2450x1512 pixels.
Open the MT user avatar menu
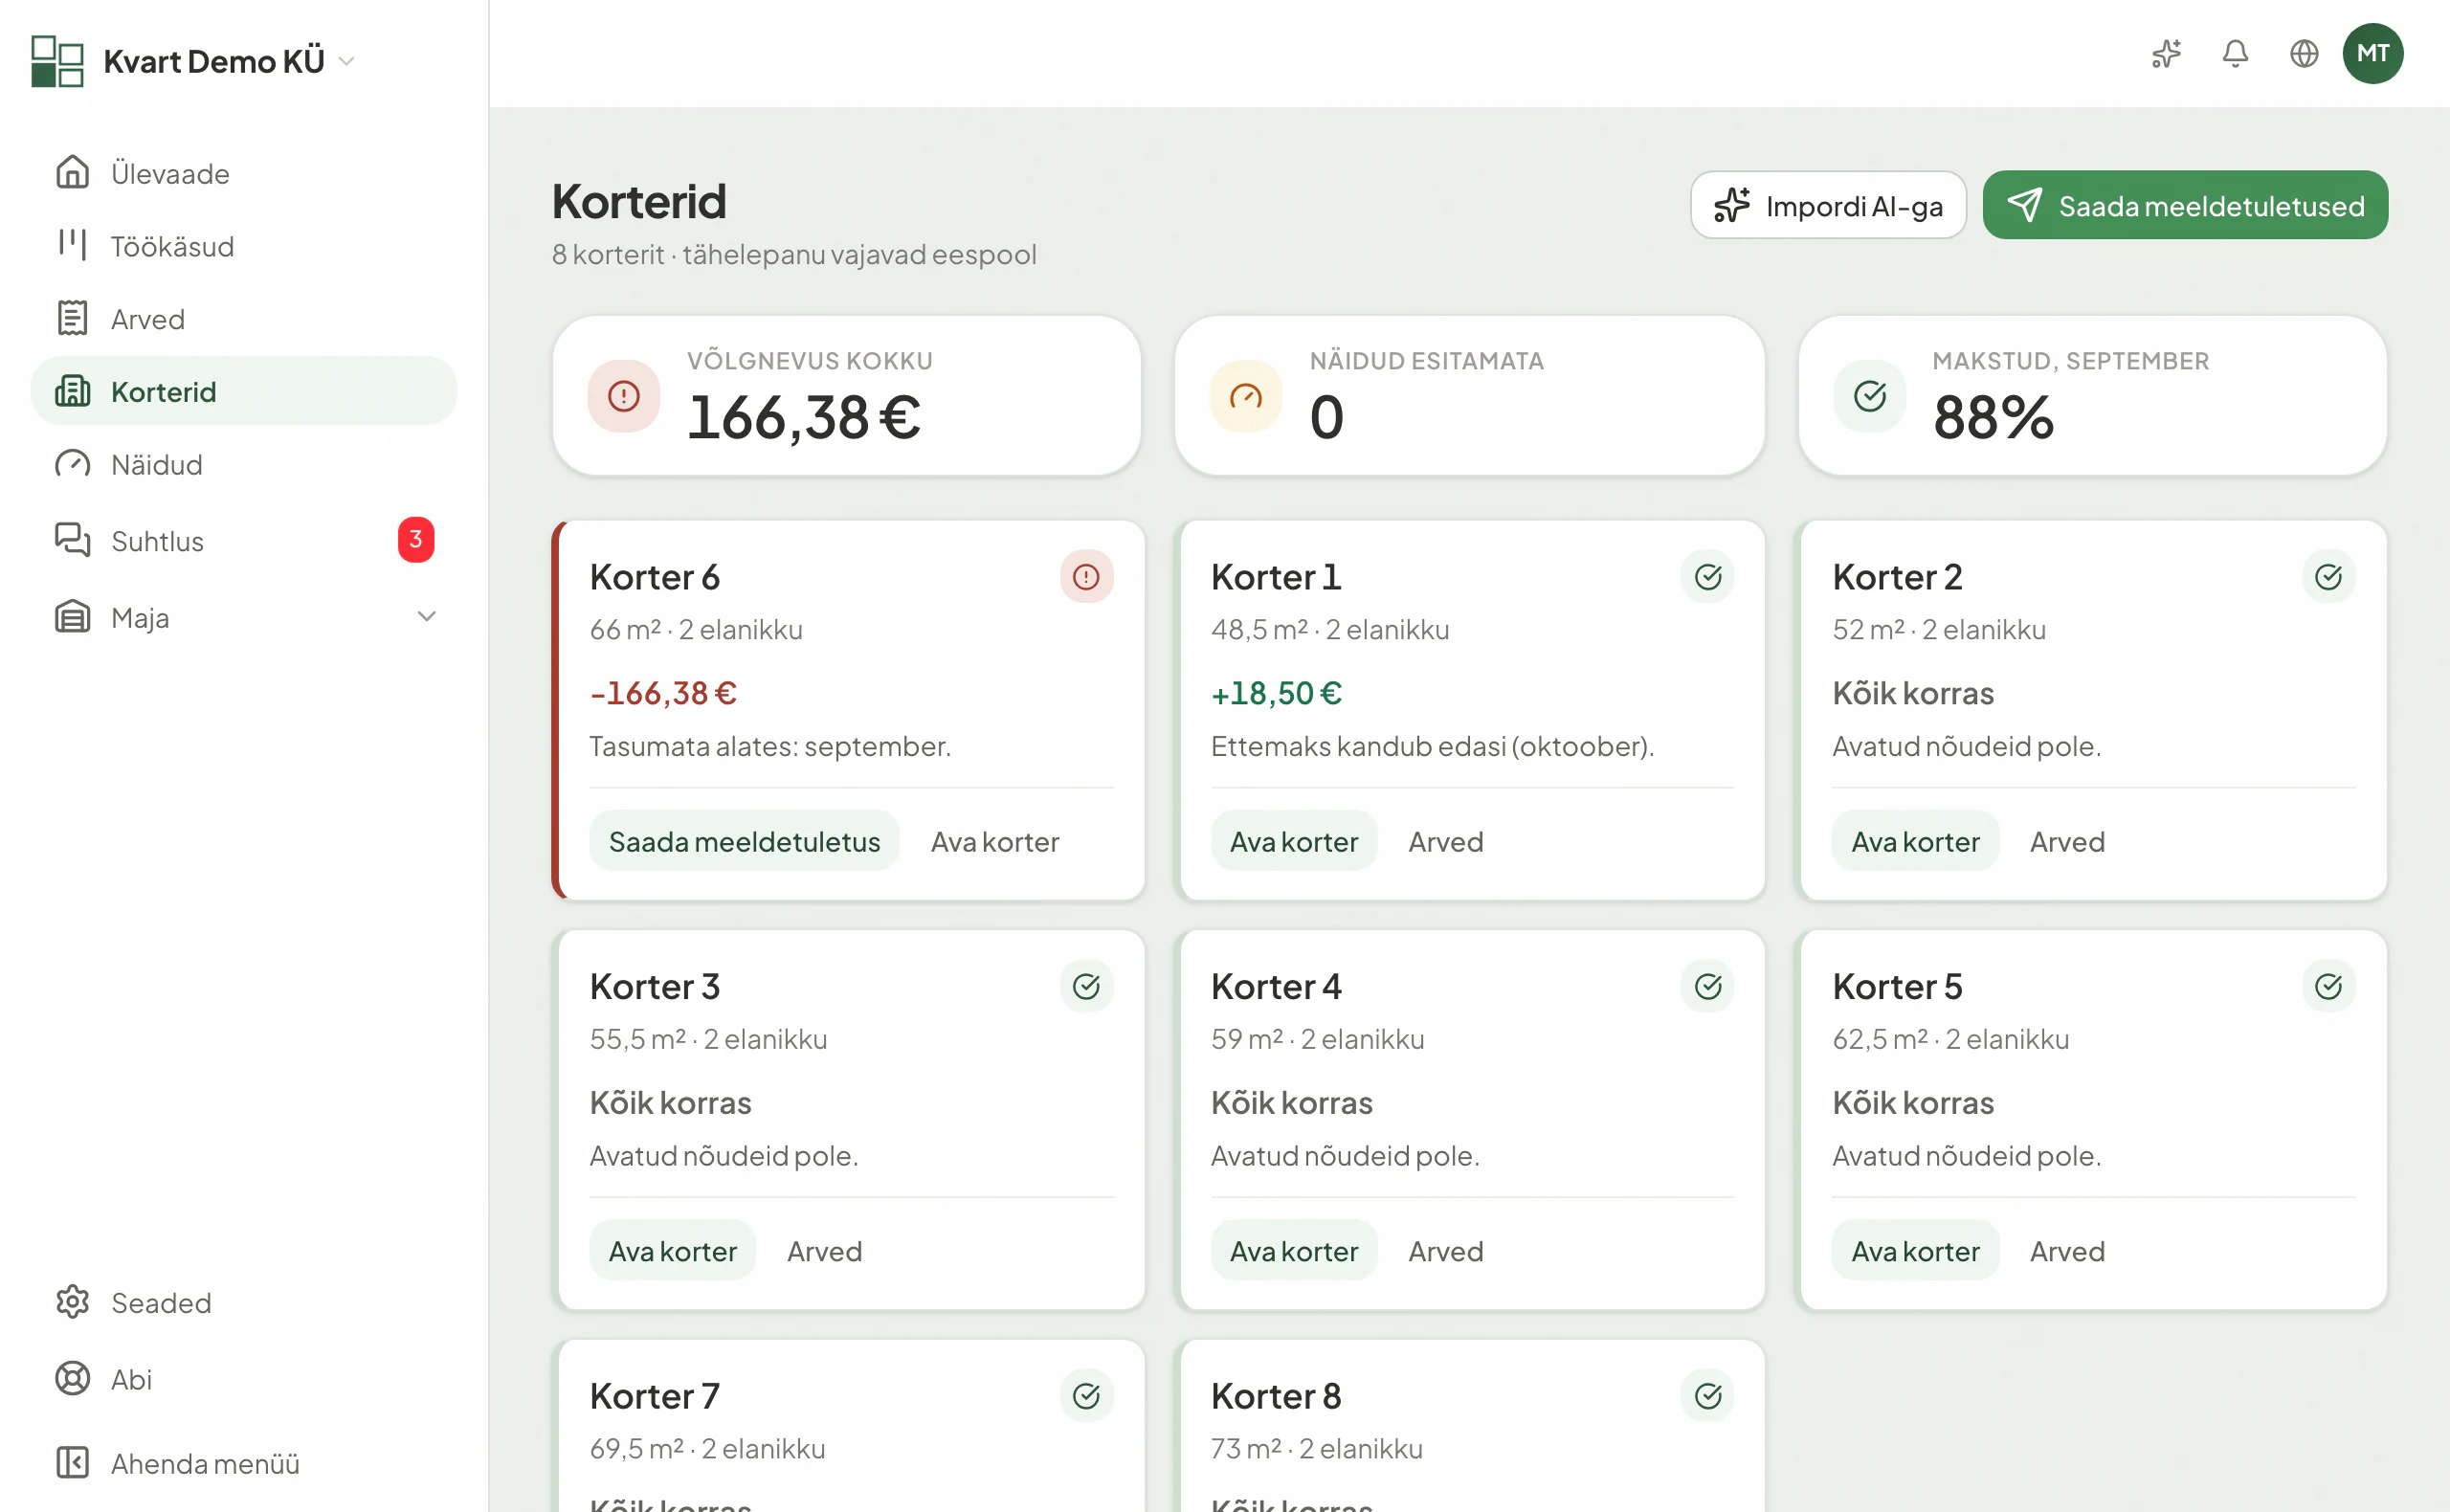click(x=2373, y=54)
